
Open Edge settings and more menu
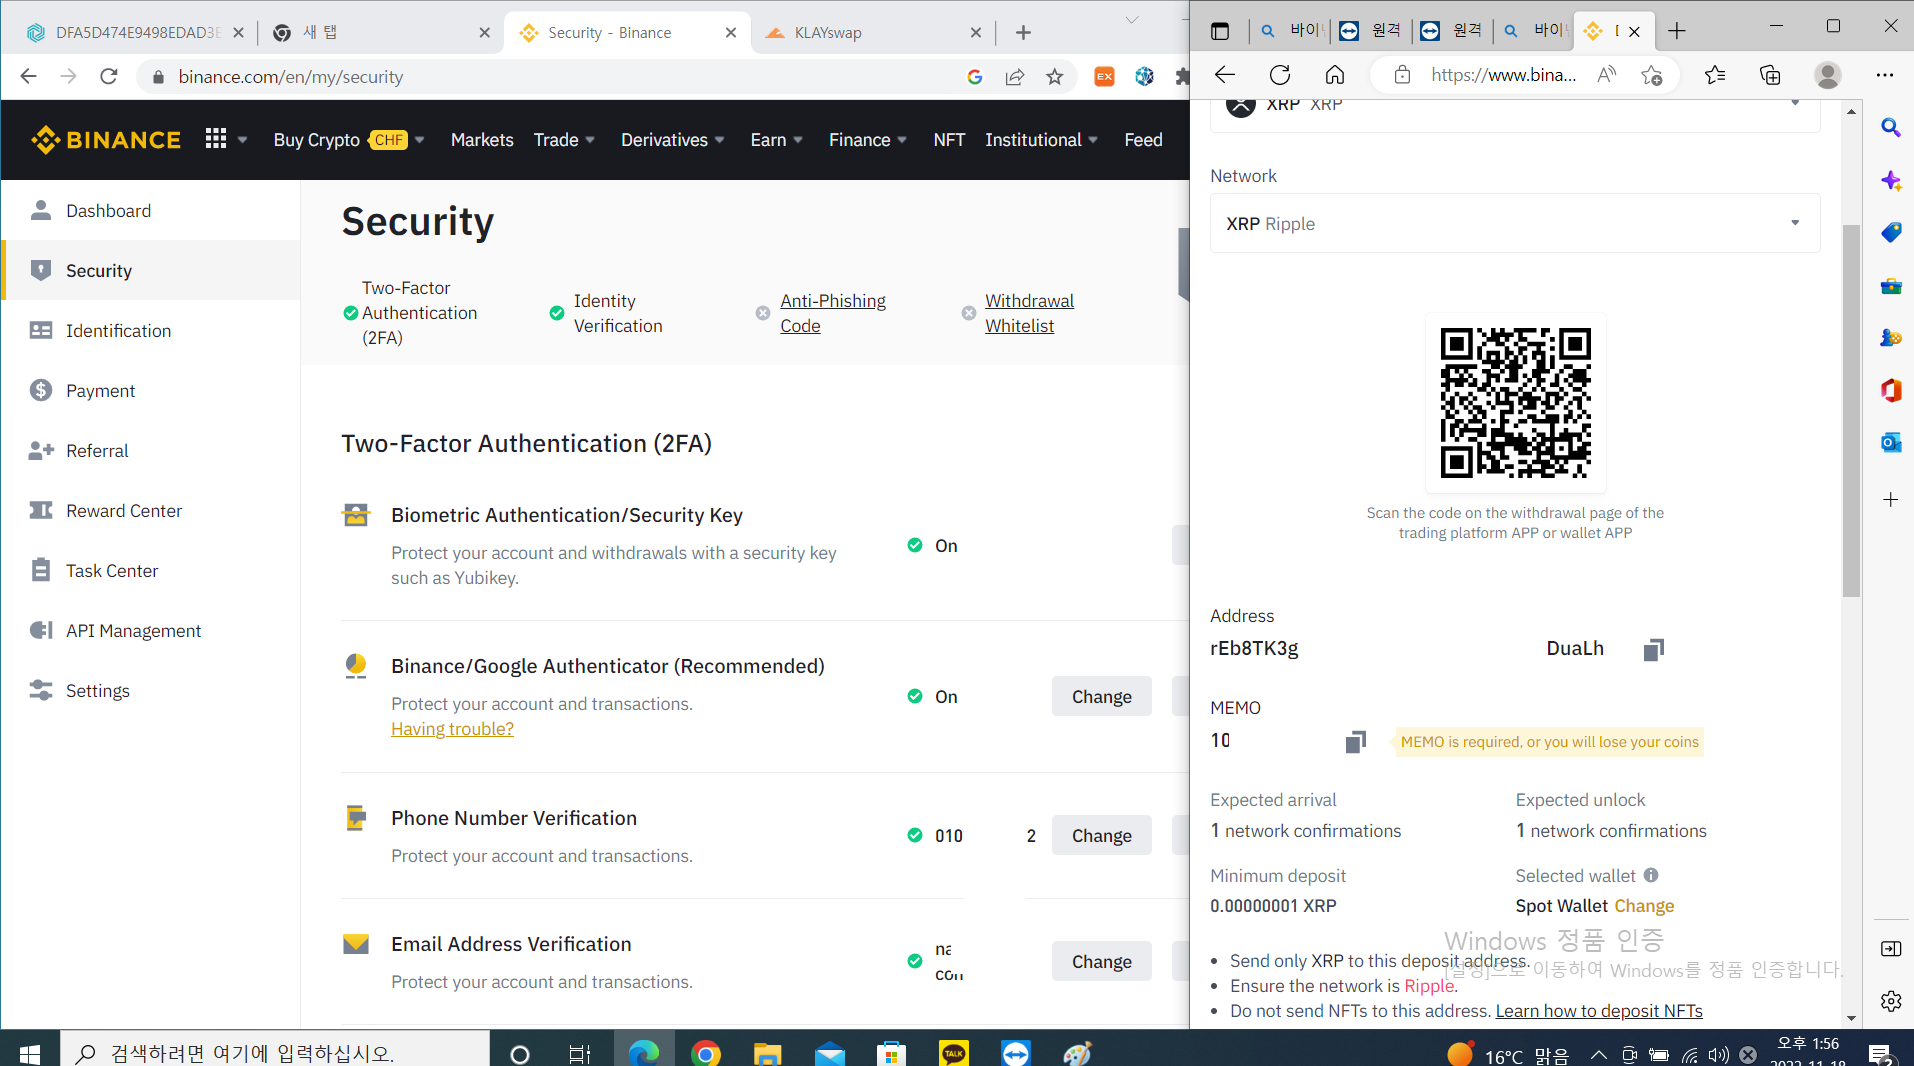(x=1884, y=75)
